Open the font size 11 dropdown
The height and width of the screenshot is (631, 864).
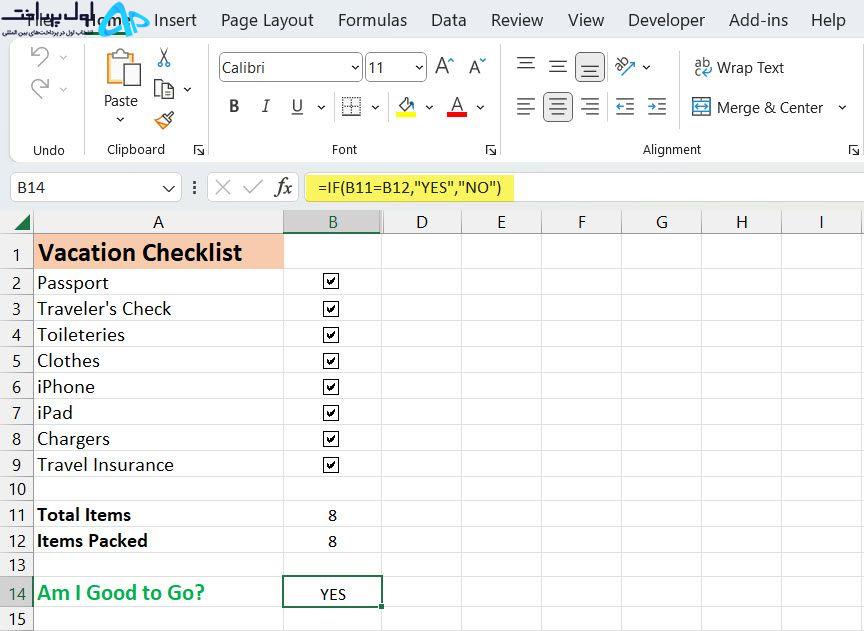419,68
